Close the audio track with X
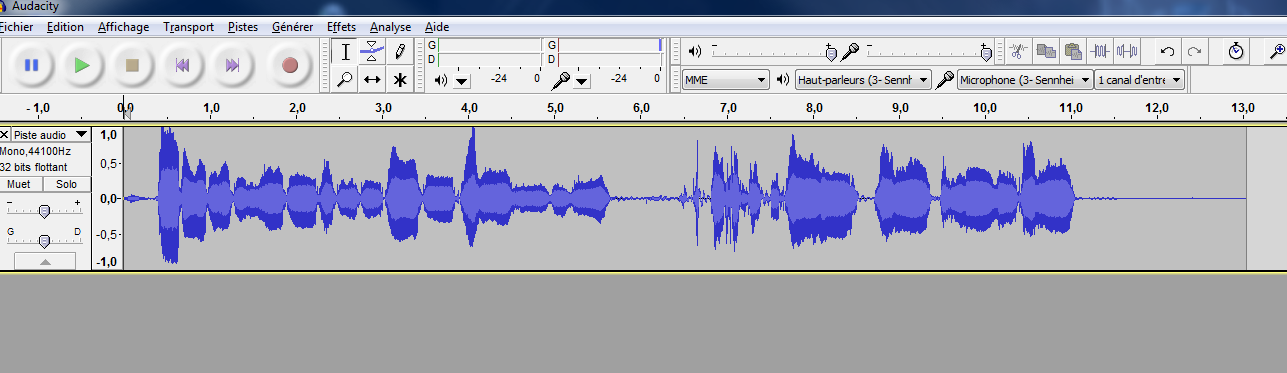This screenshot has width=1287, height=373. [5, 134]
